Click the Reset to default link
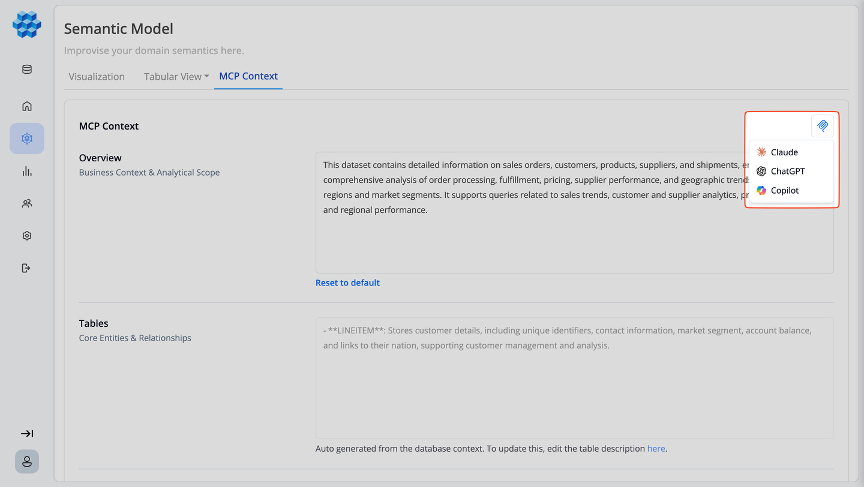The height and width of the screenshot is (488, 864). [347, 283]
